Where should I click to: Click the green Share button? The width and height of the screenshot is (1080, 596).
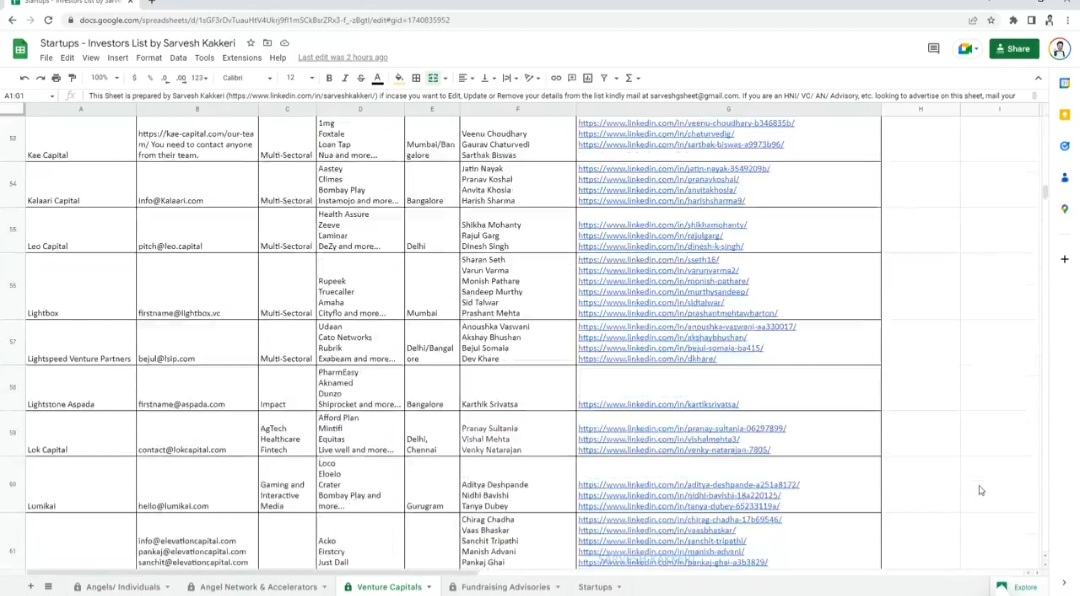pyautogui.click(x=1013, y=48)
